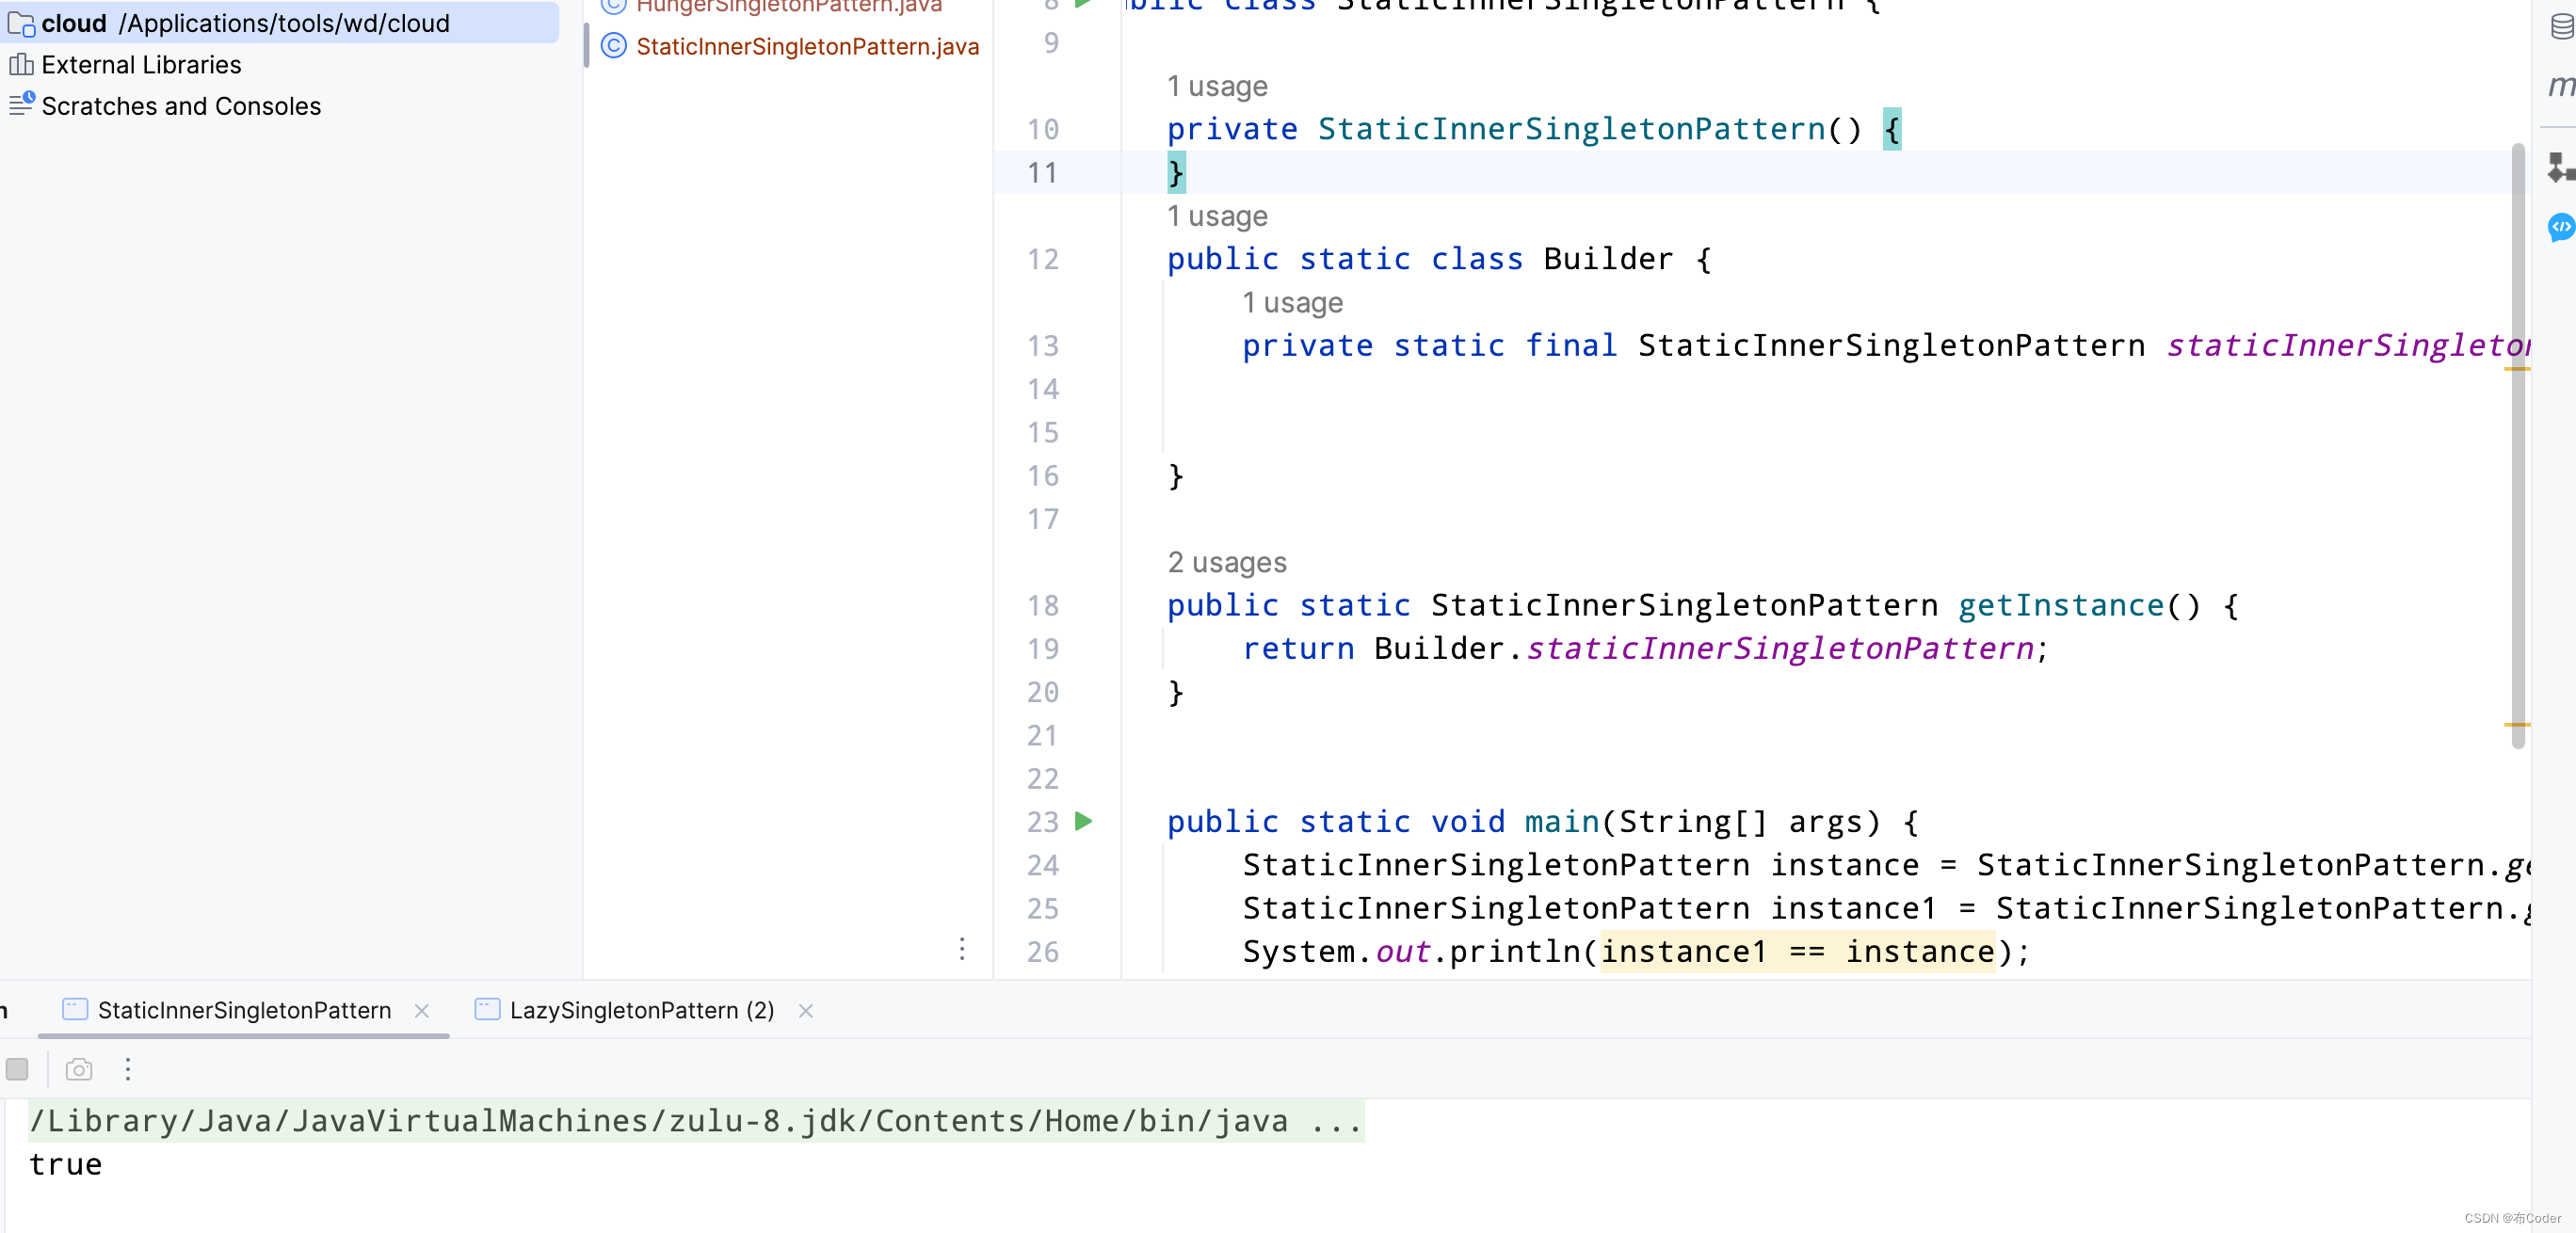Switch to StaticInnerSingletonPattern run tab

click(x=243, y=1010)
